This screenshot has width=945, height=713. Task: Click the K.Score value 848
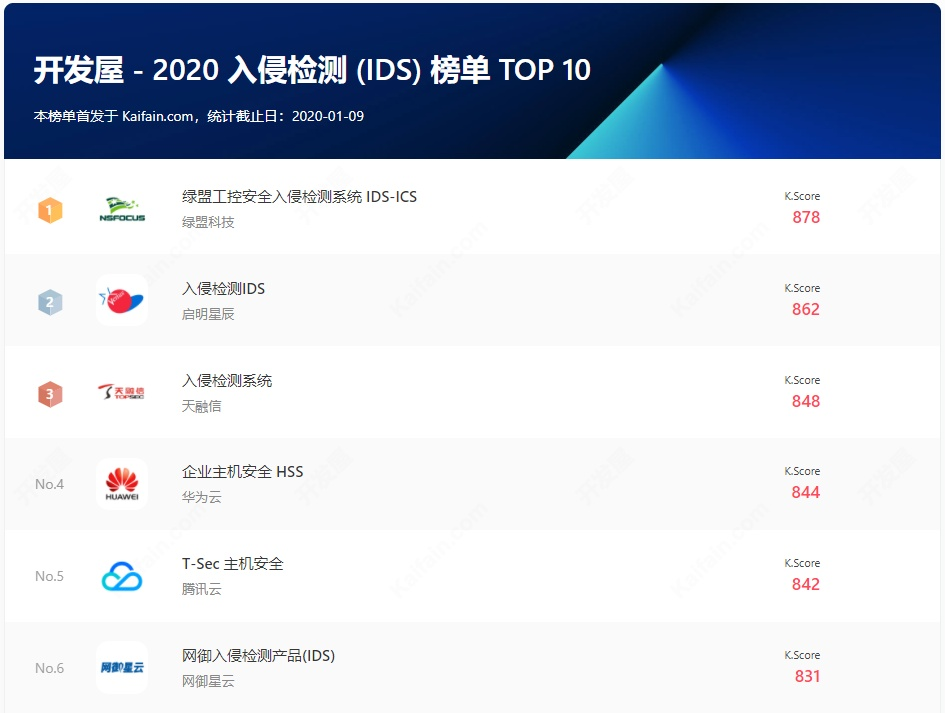click(x=806, y=401)
